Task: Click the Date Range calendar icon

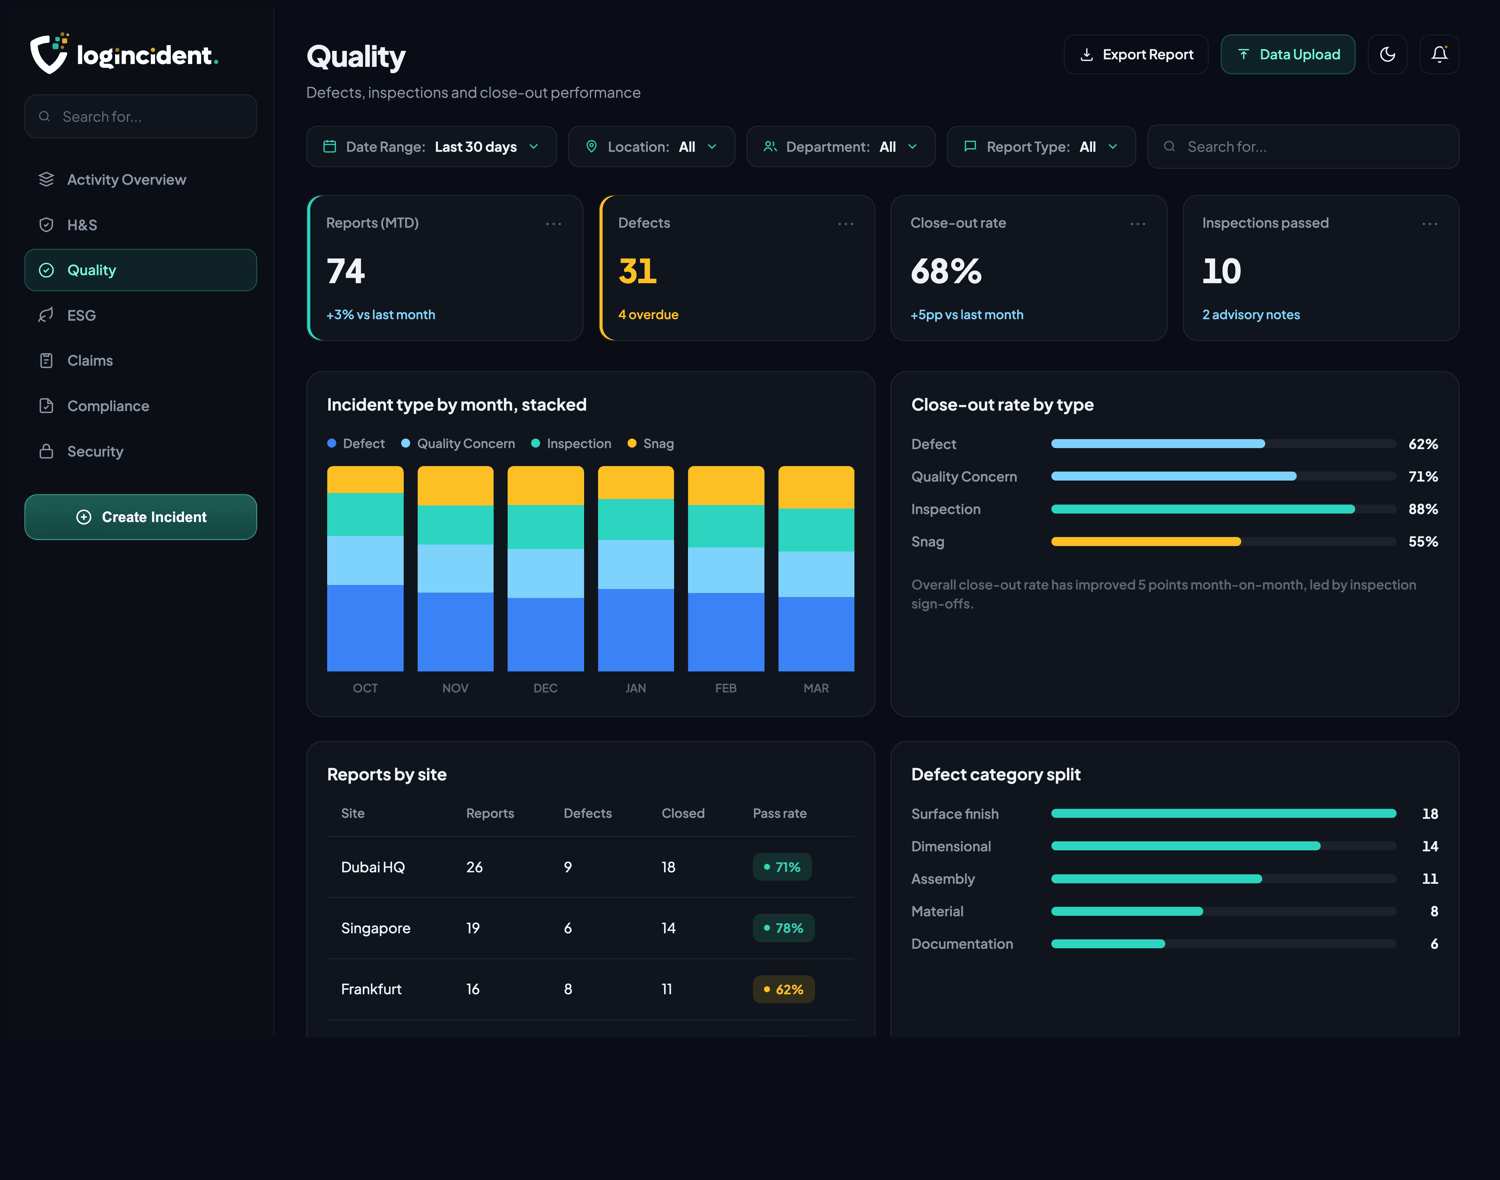Action: [330, 147]
